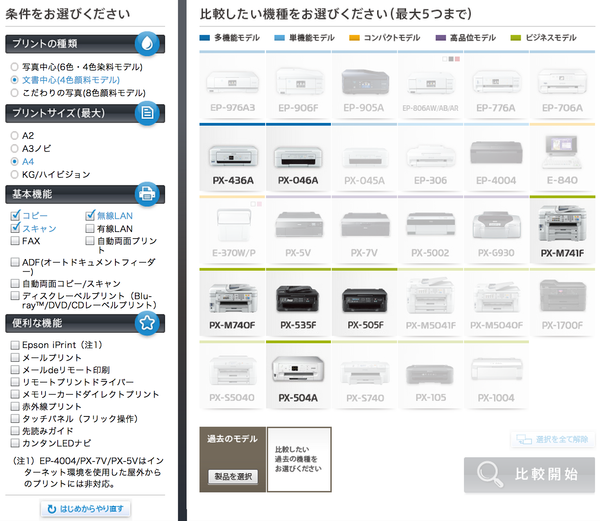Select こだわりの写真(8色顔料モデル) radio
600x521 pixels.
14,93
